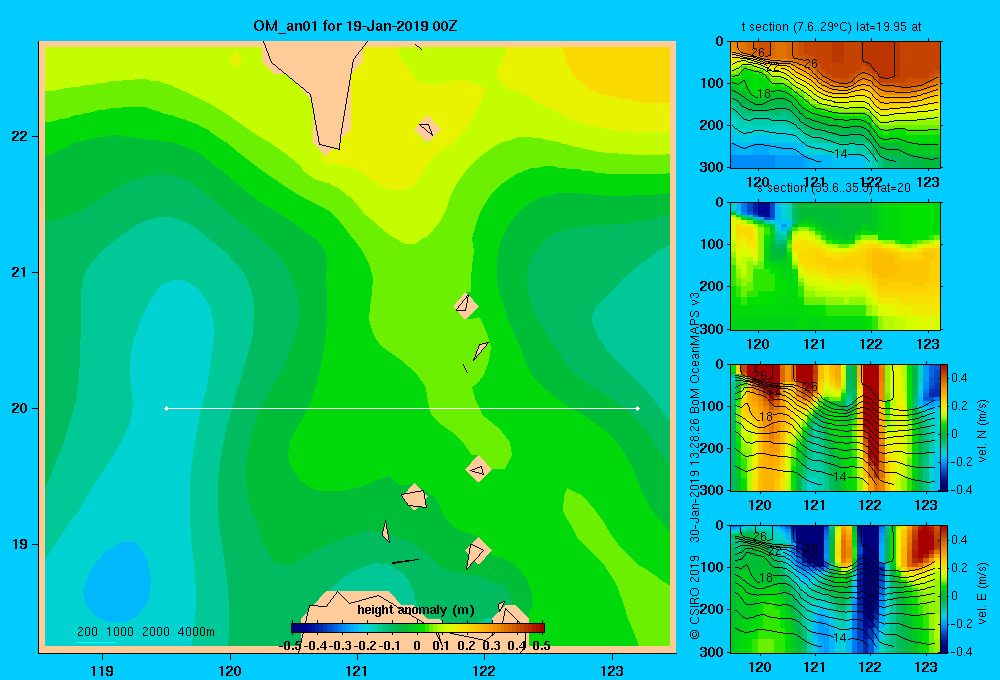Click depth label 100 of temperature section

pos(712,83)
